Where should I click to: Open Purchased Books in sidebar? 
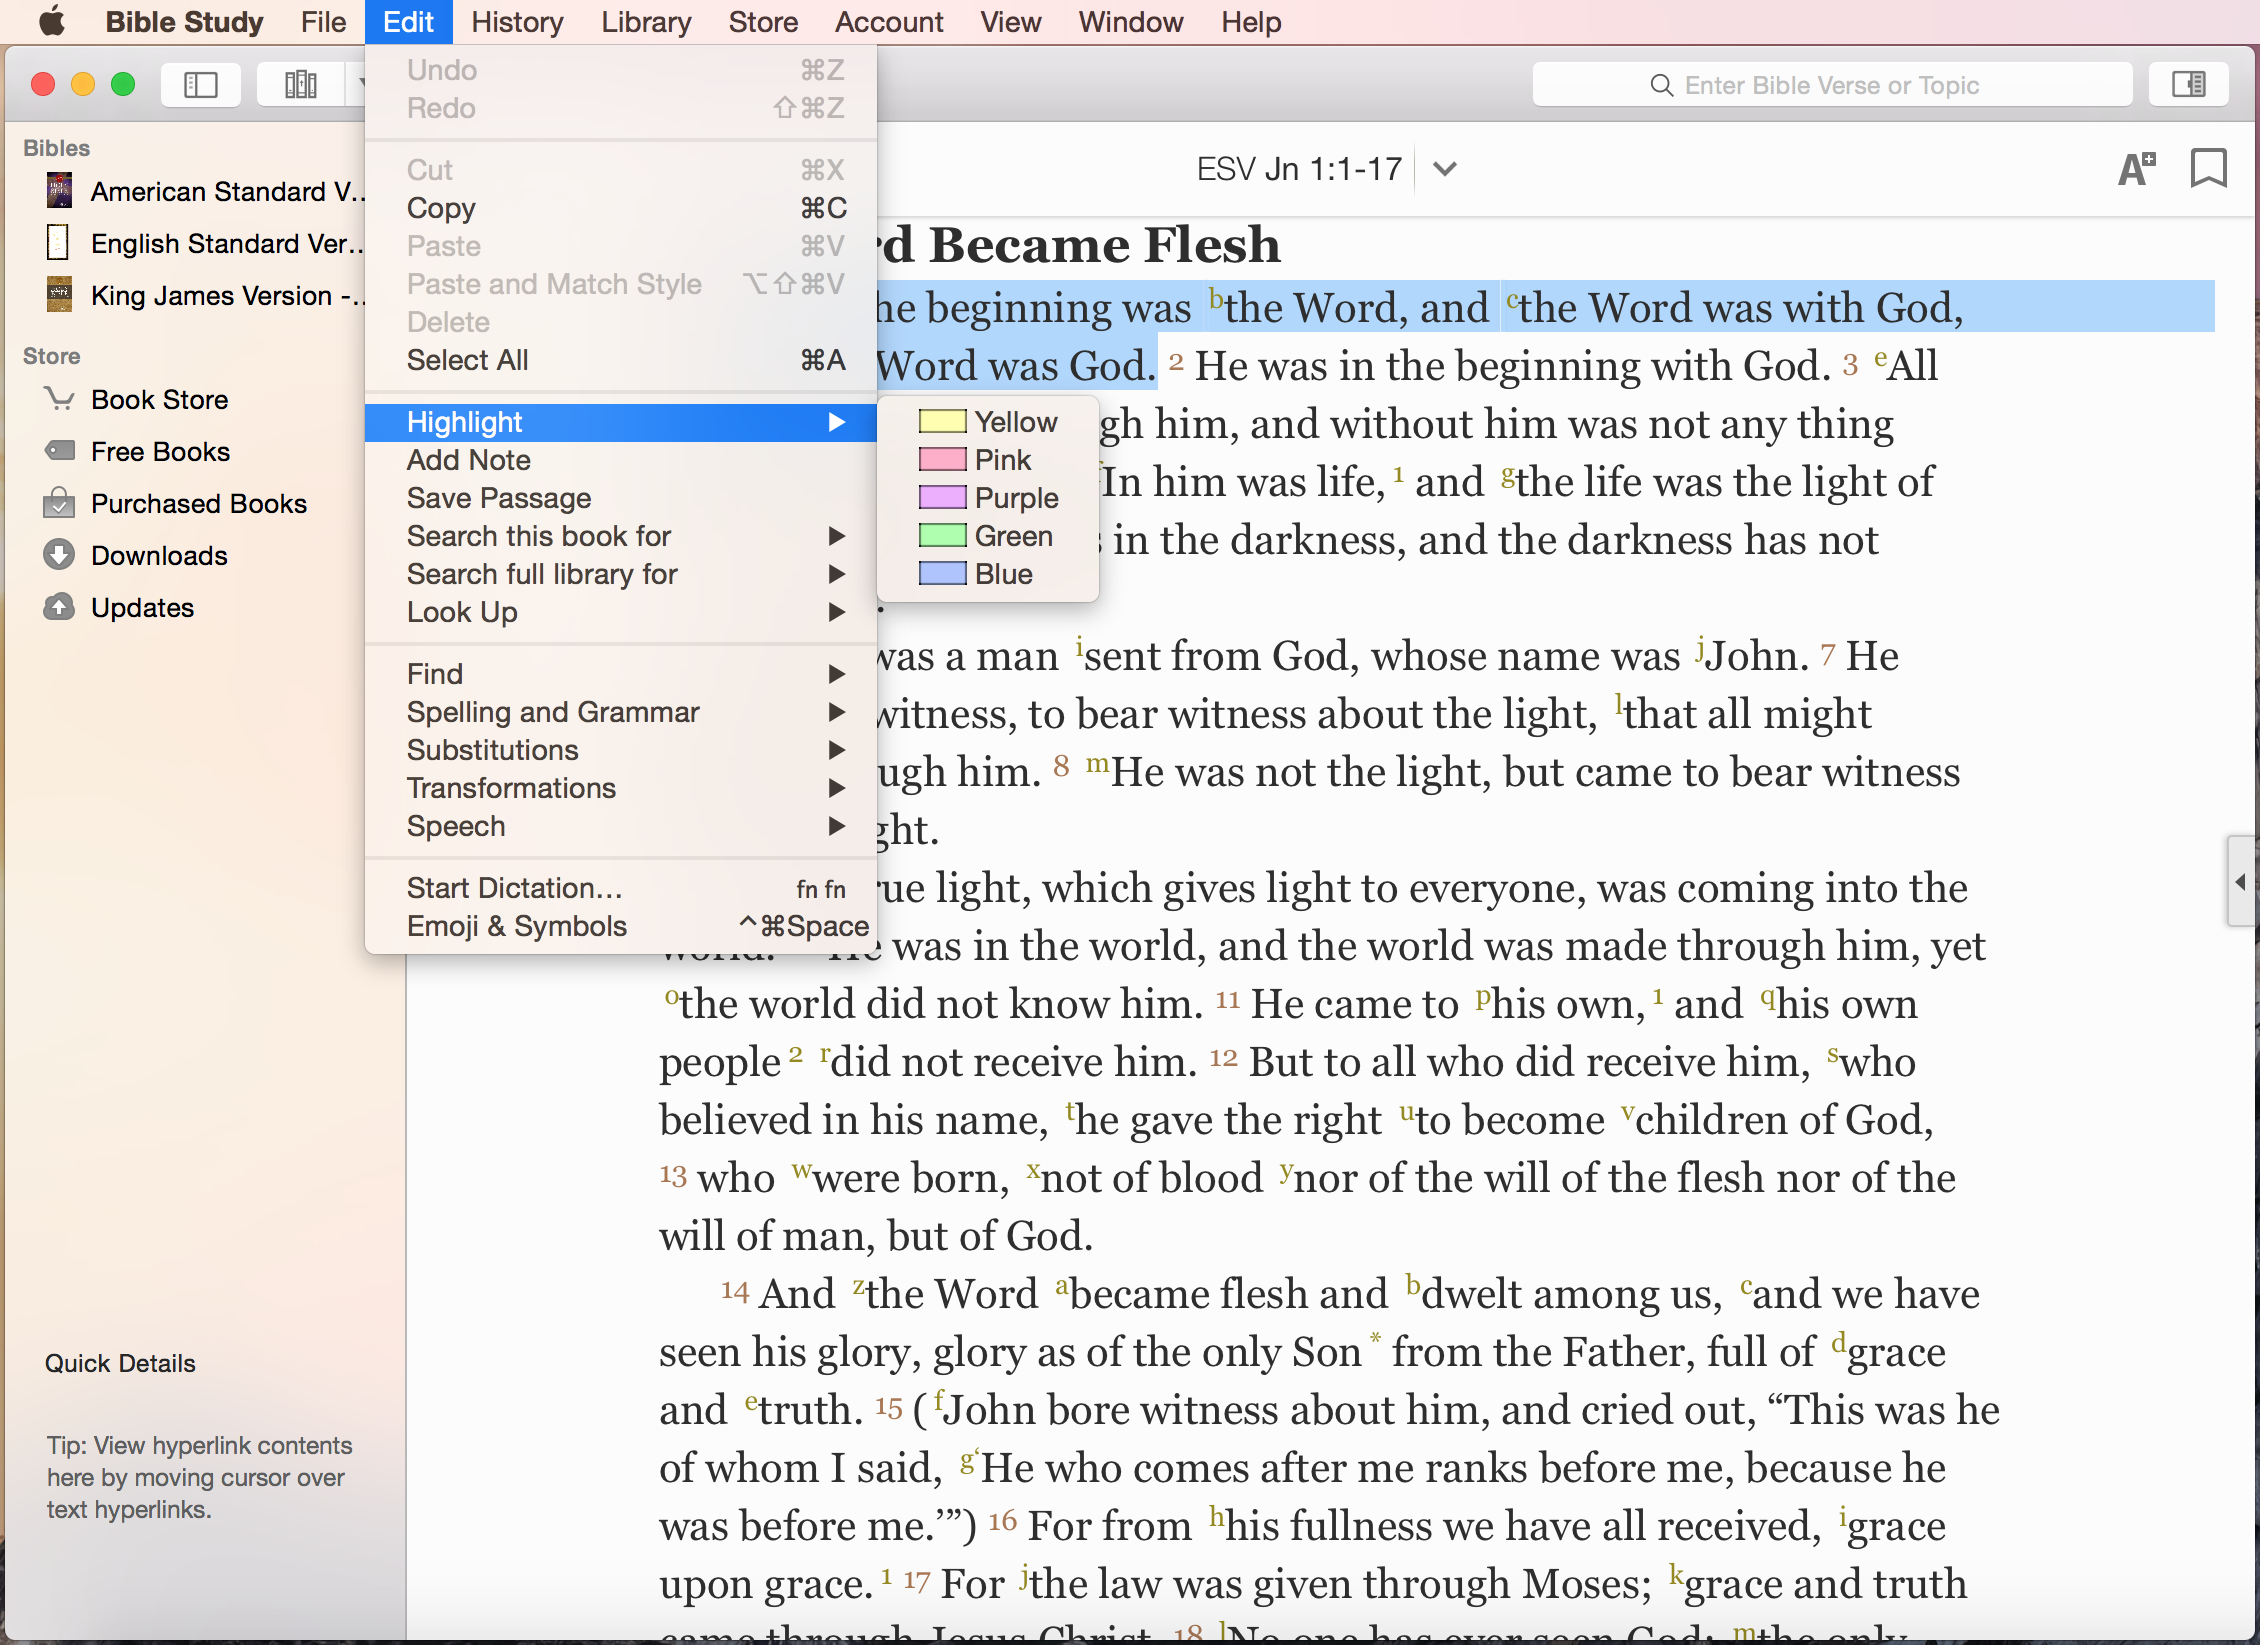[198, 503]
